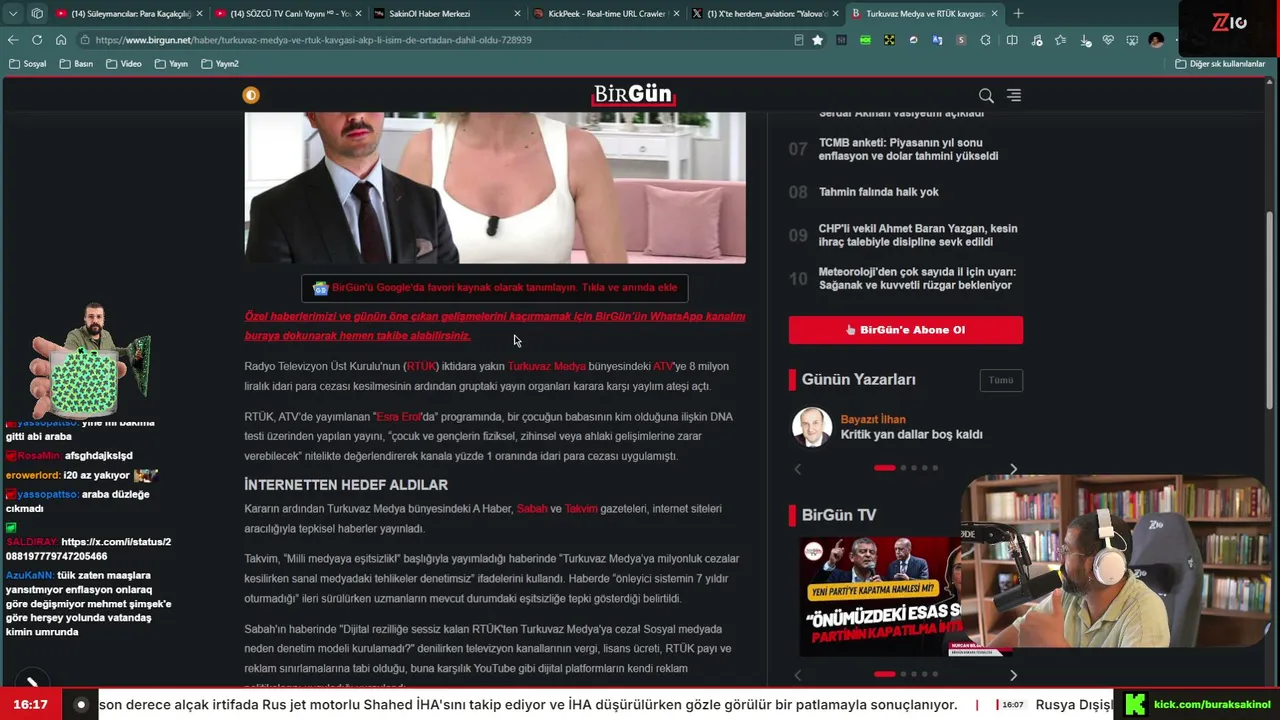The image size is (1280, 720).
Task: Click Bayazıt İlhan author photo
Action: tap(812, 427)
